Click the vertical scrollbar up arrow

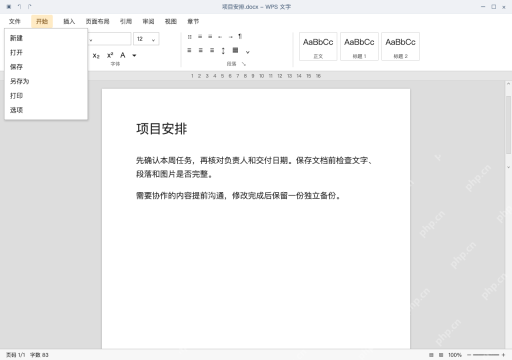(508, 84)
